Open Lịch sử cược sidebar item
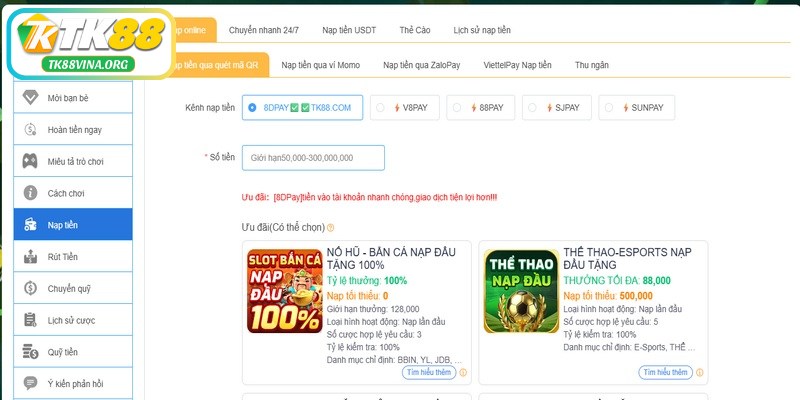 (73, 320)
